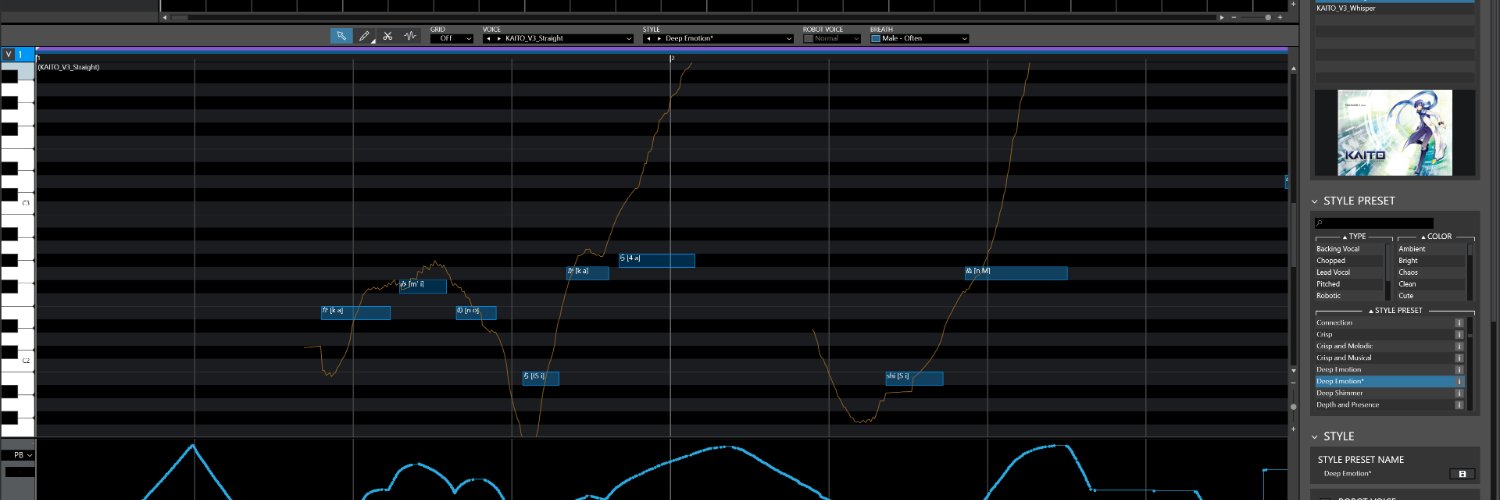
Task: Activate the waveform pitch-curve tool
Action: pyautogui.click(x=410, y=36)
